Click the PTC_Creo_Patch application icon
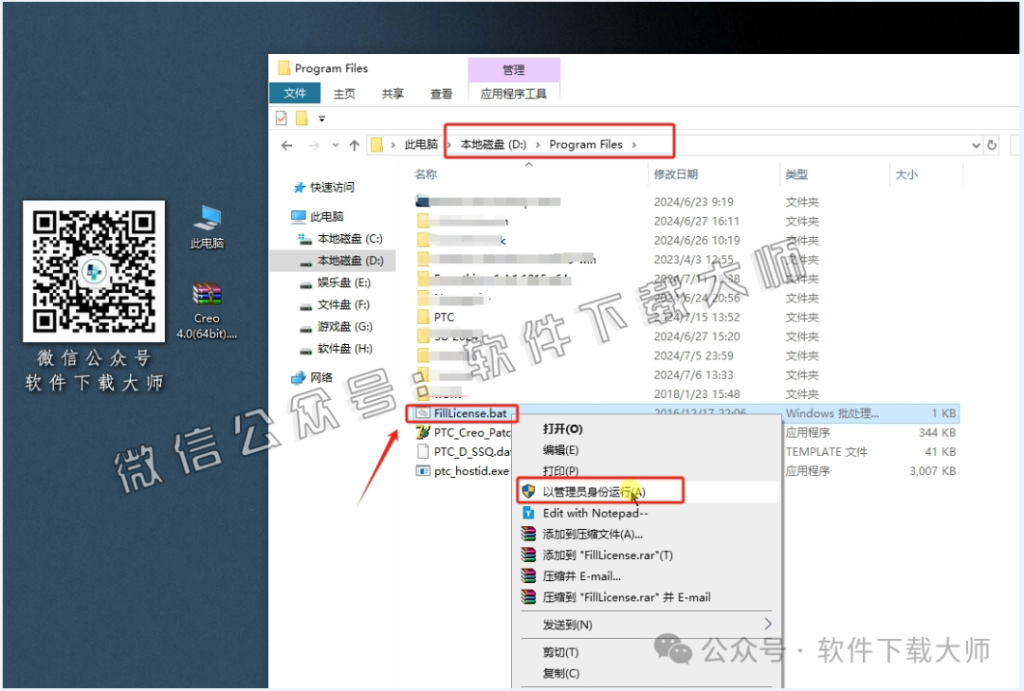 click(423, 432)
